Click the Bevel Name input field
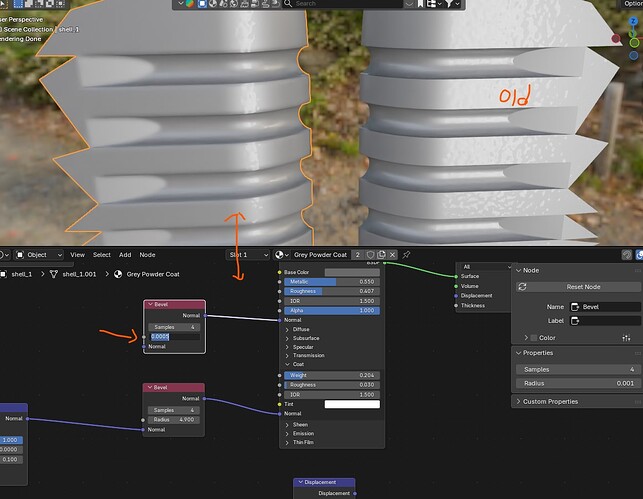Screen dimensions: 643x499 (x=605, y=307)
